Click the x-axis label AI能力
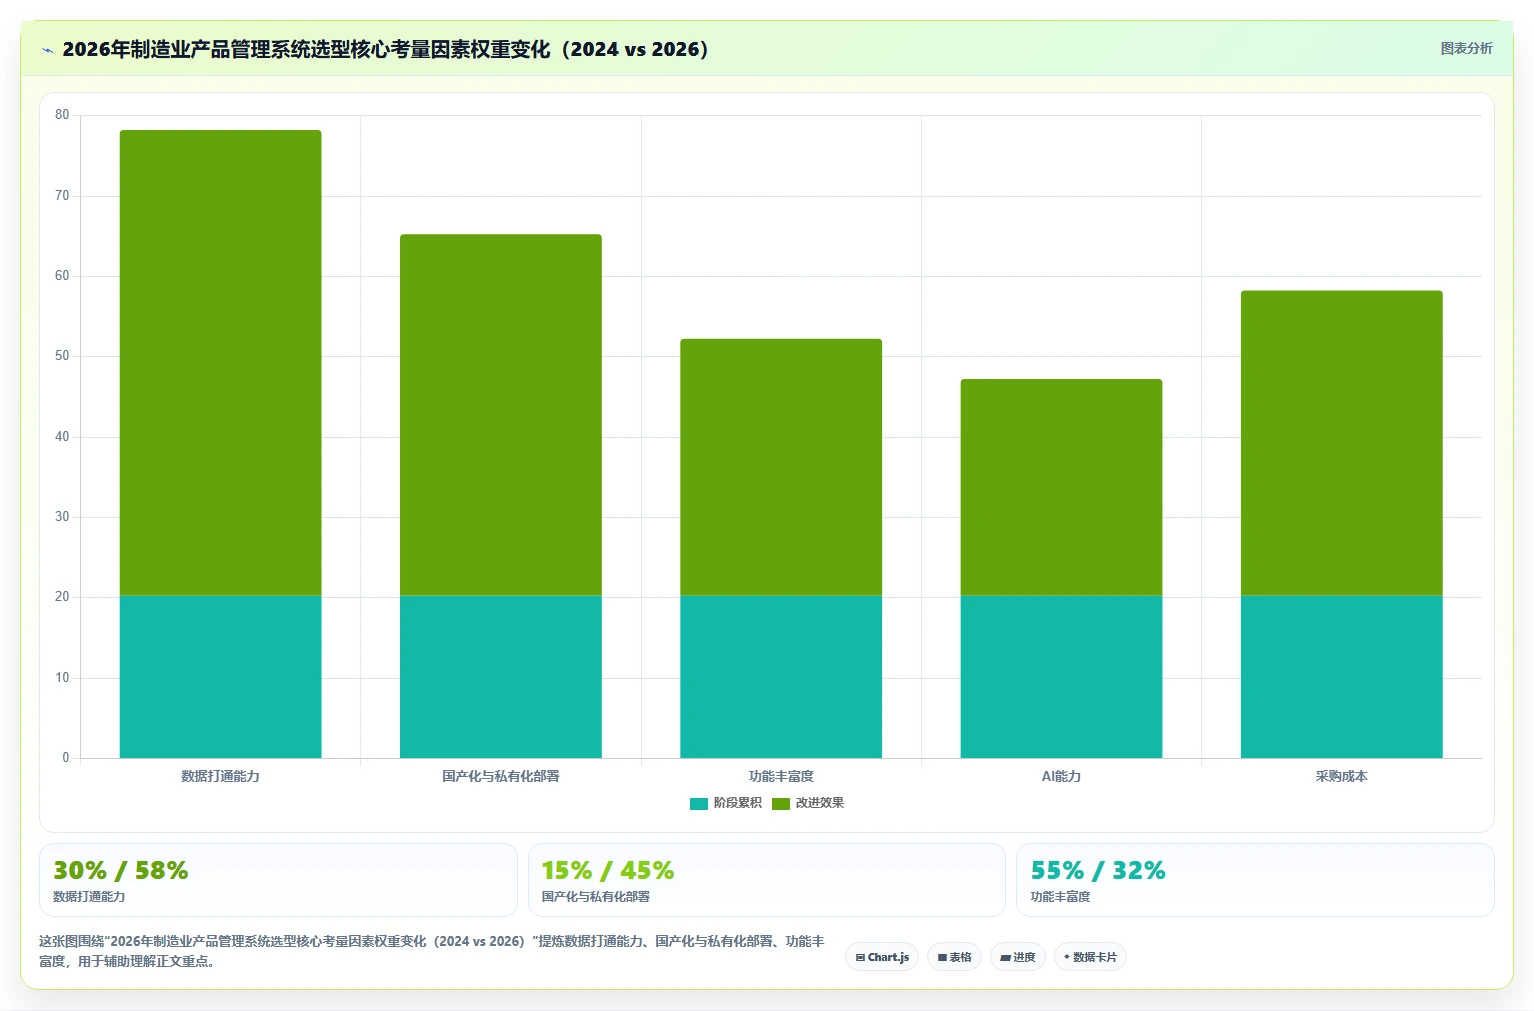The height and width of the screenshot is (1011, 1534). coord(1061,776)
